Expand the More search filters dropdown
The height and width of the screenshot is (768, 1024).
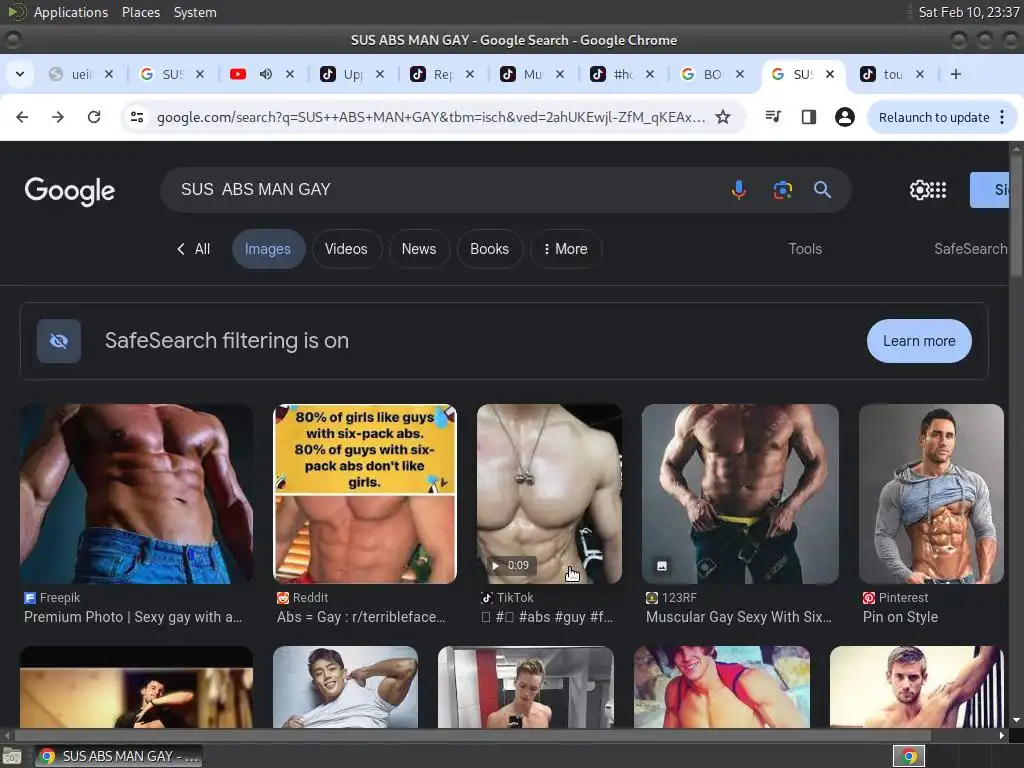[566, 249]
